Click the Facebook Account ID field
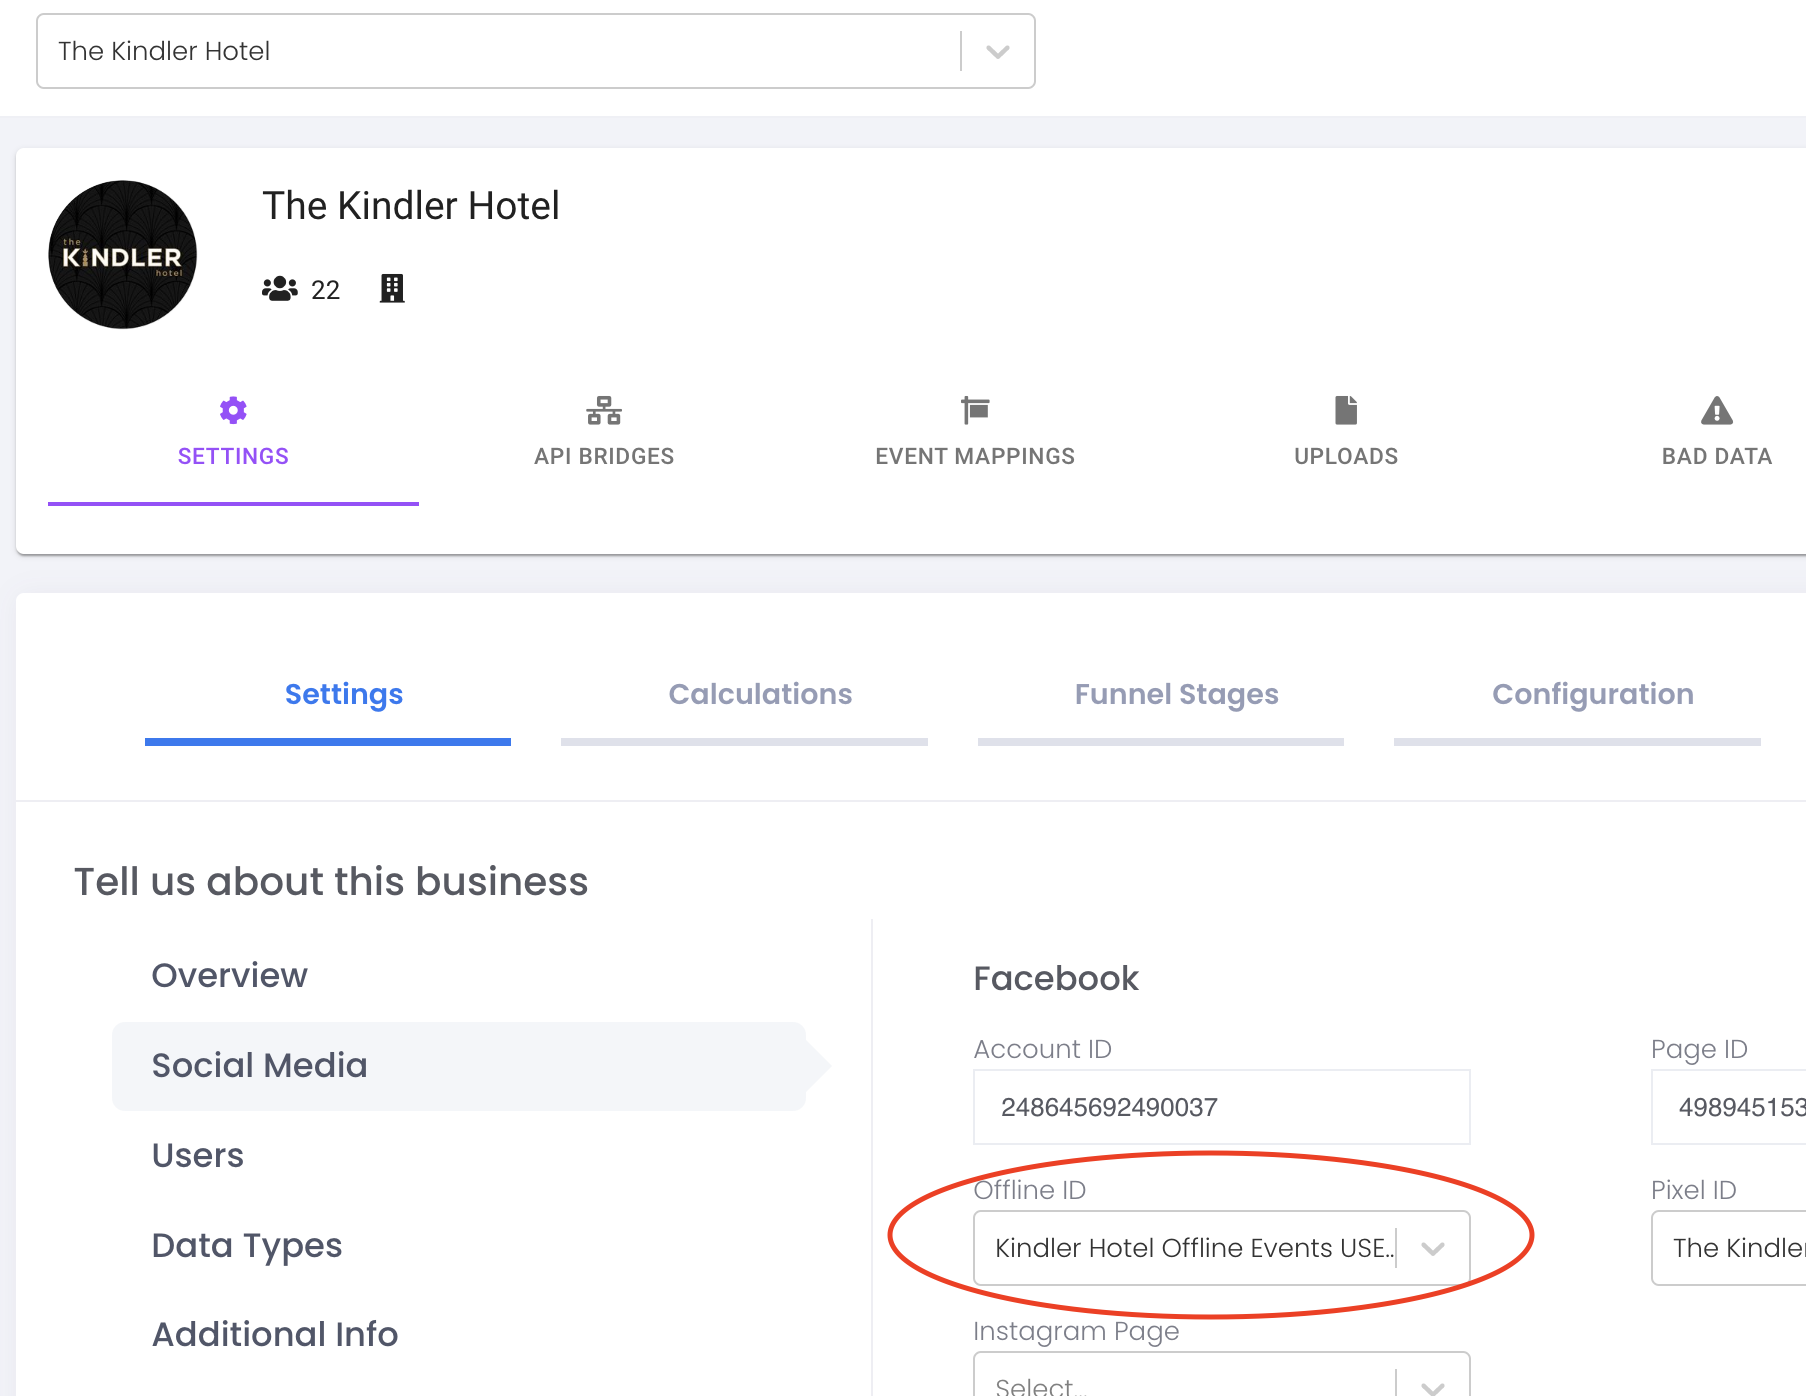The width and height of the screenshot is (1806, 1396). click(1220, 1107)
